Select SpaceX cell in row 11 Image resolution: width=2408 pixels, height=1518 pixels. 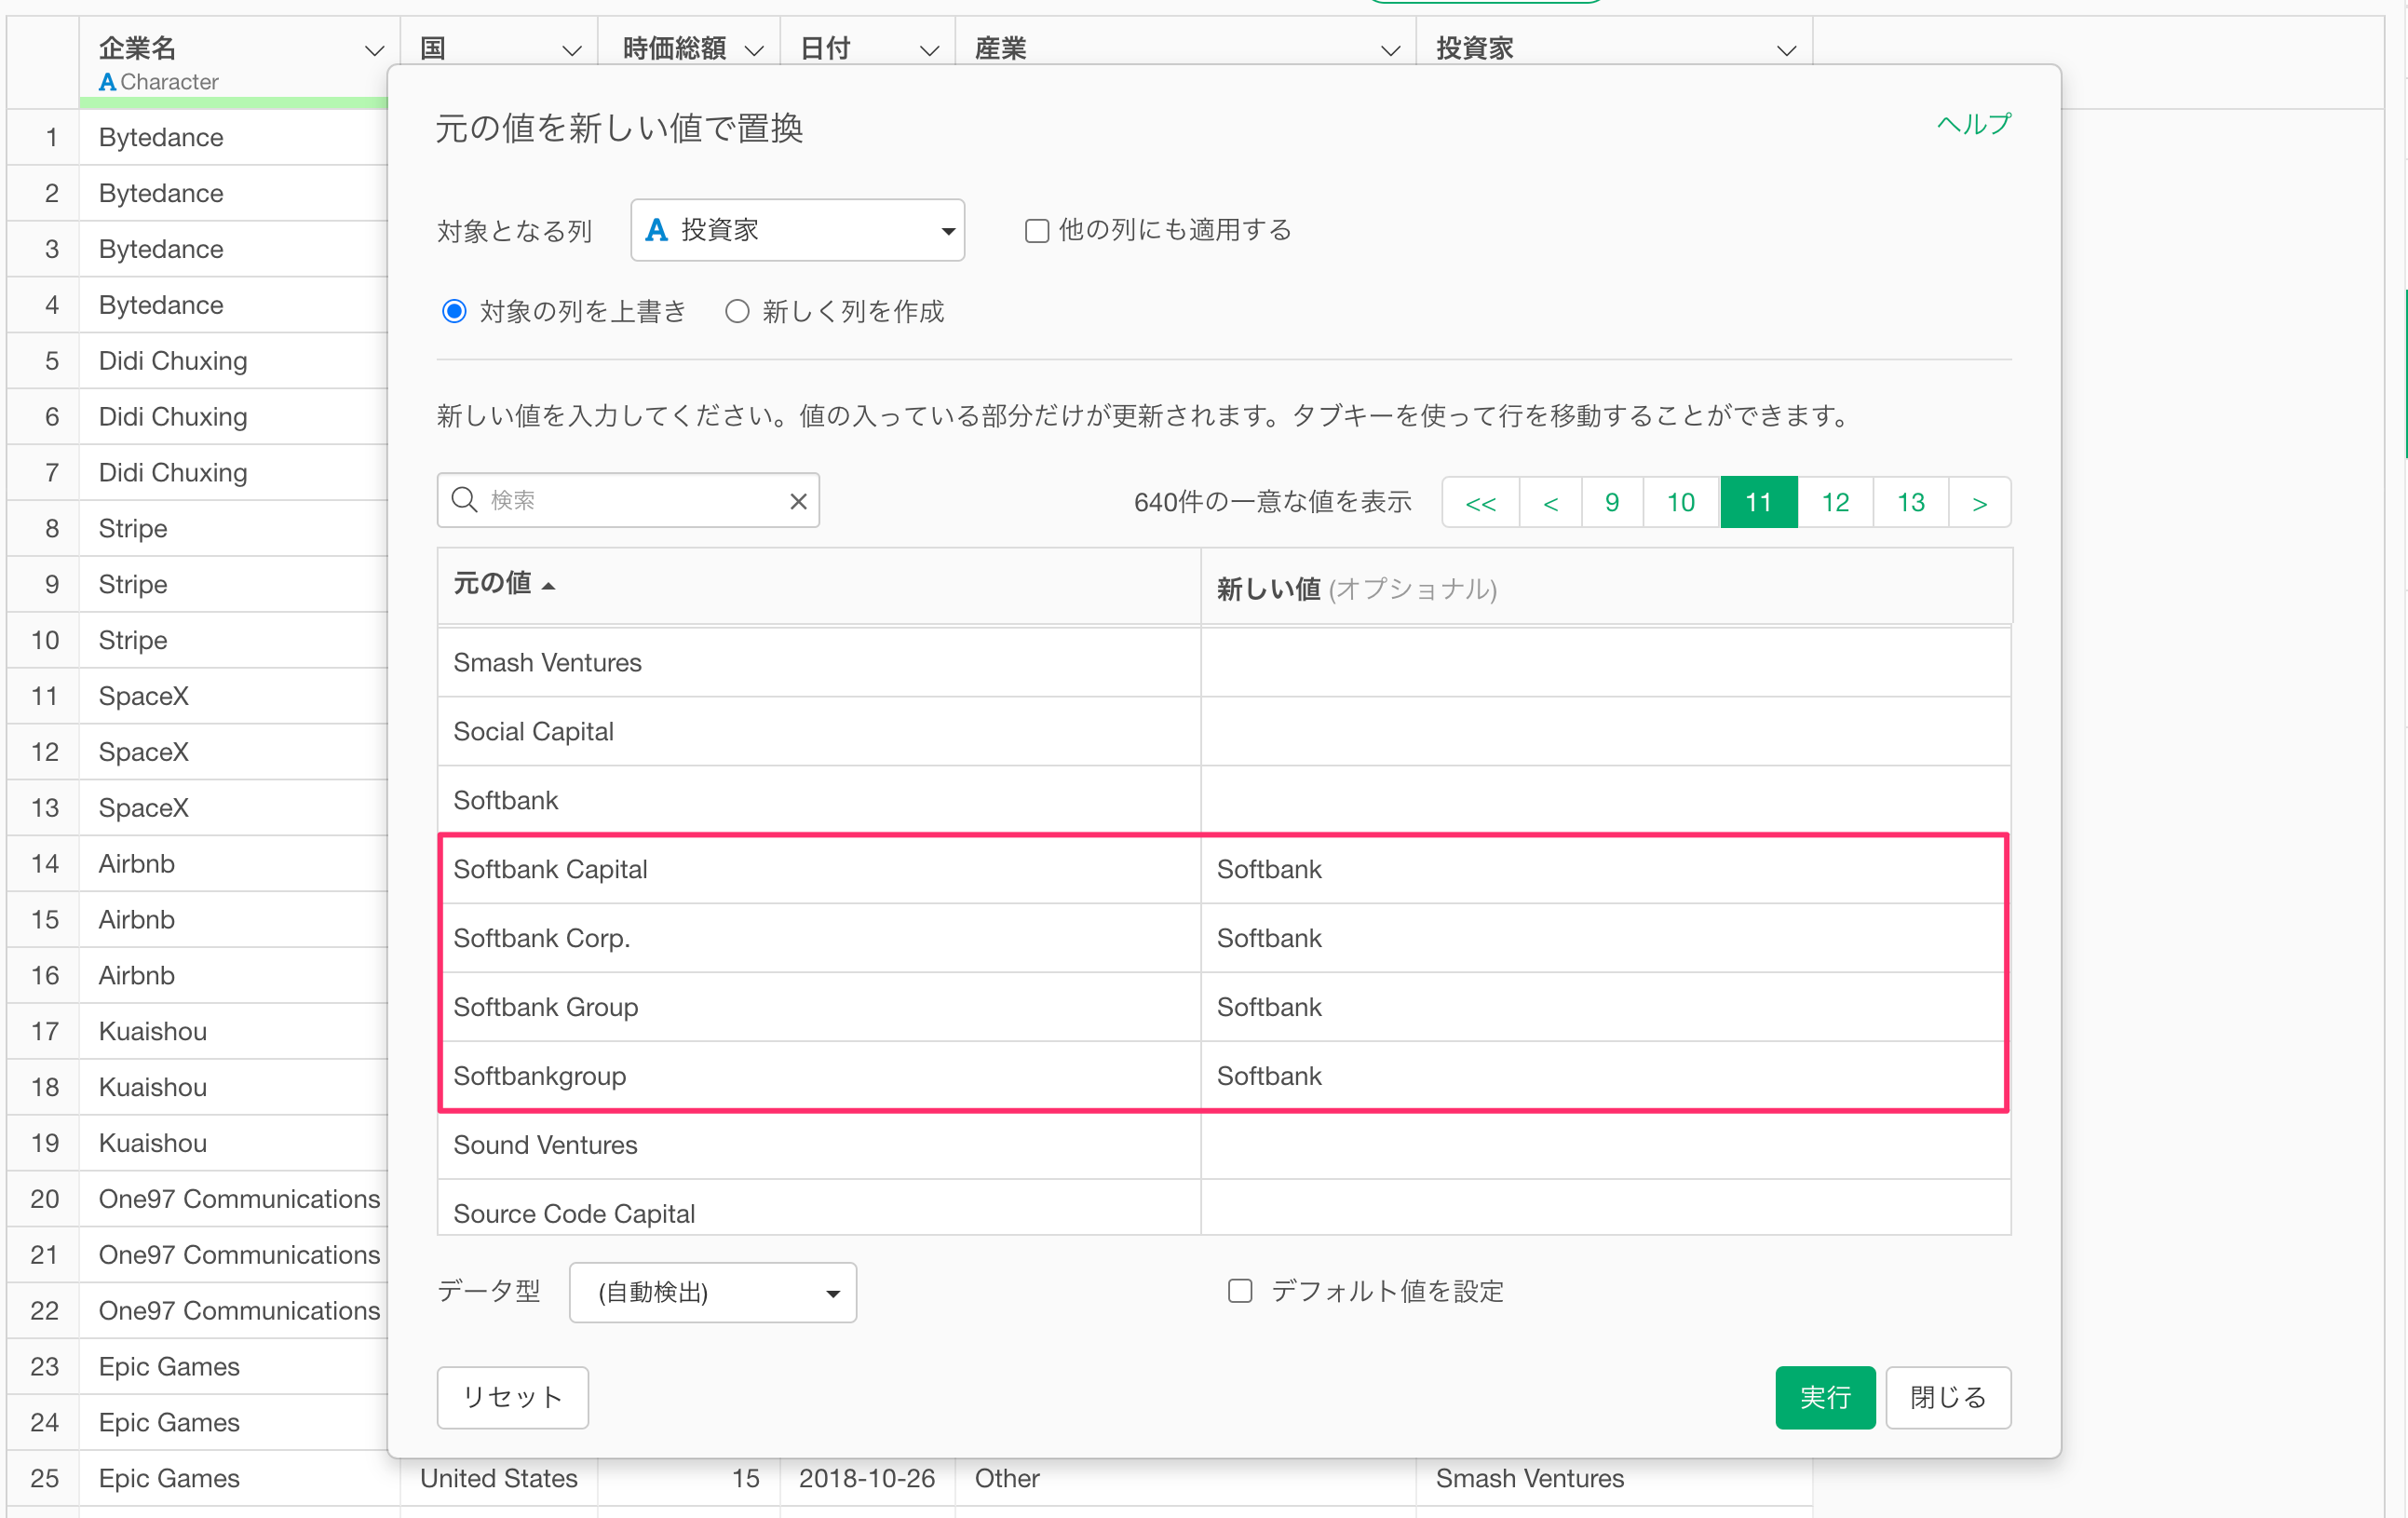[x=233, y=696]
